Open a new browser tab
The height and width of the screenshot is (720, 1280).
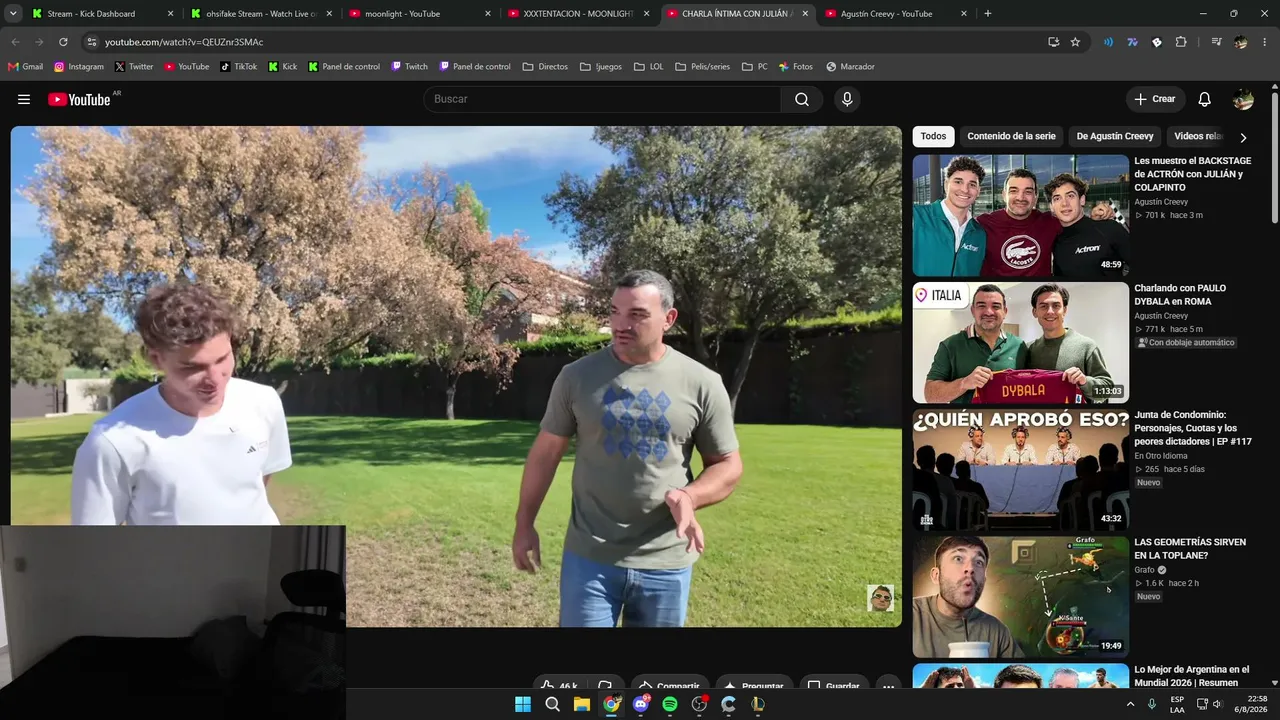988,14
